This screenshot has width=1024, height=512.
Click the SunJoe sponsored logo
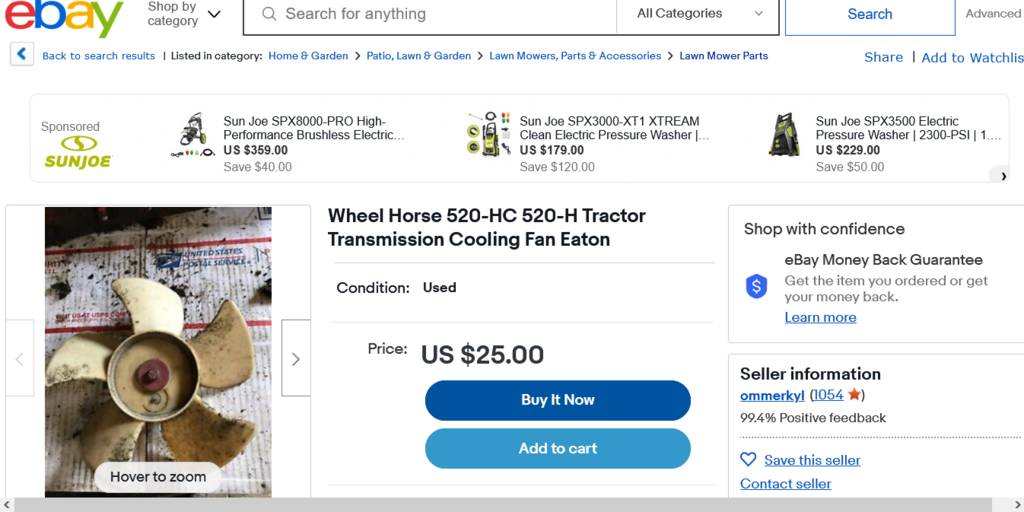[78, 152]
